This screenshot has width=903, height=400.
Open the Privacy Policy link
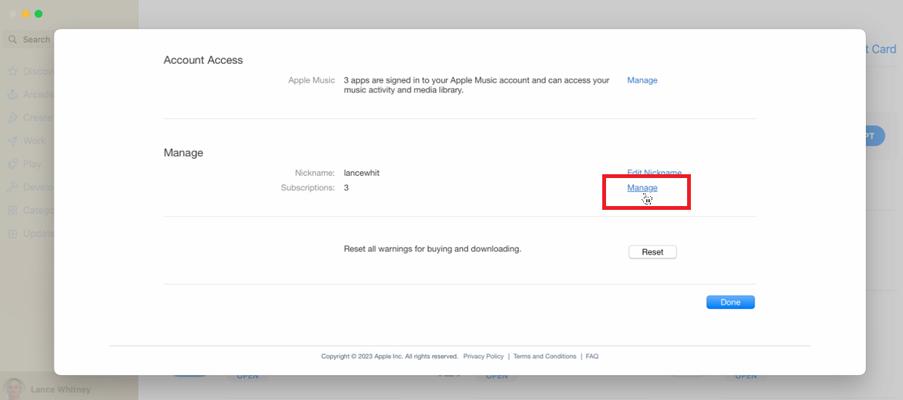click(x=483, y=356)
